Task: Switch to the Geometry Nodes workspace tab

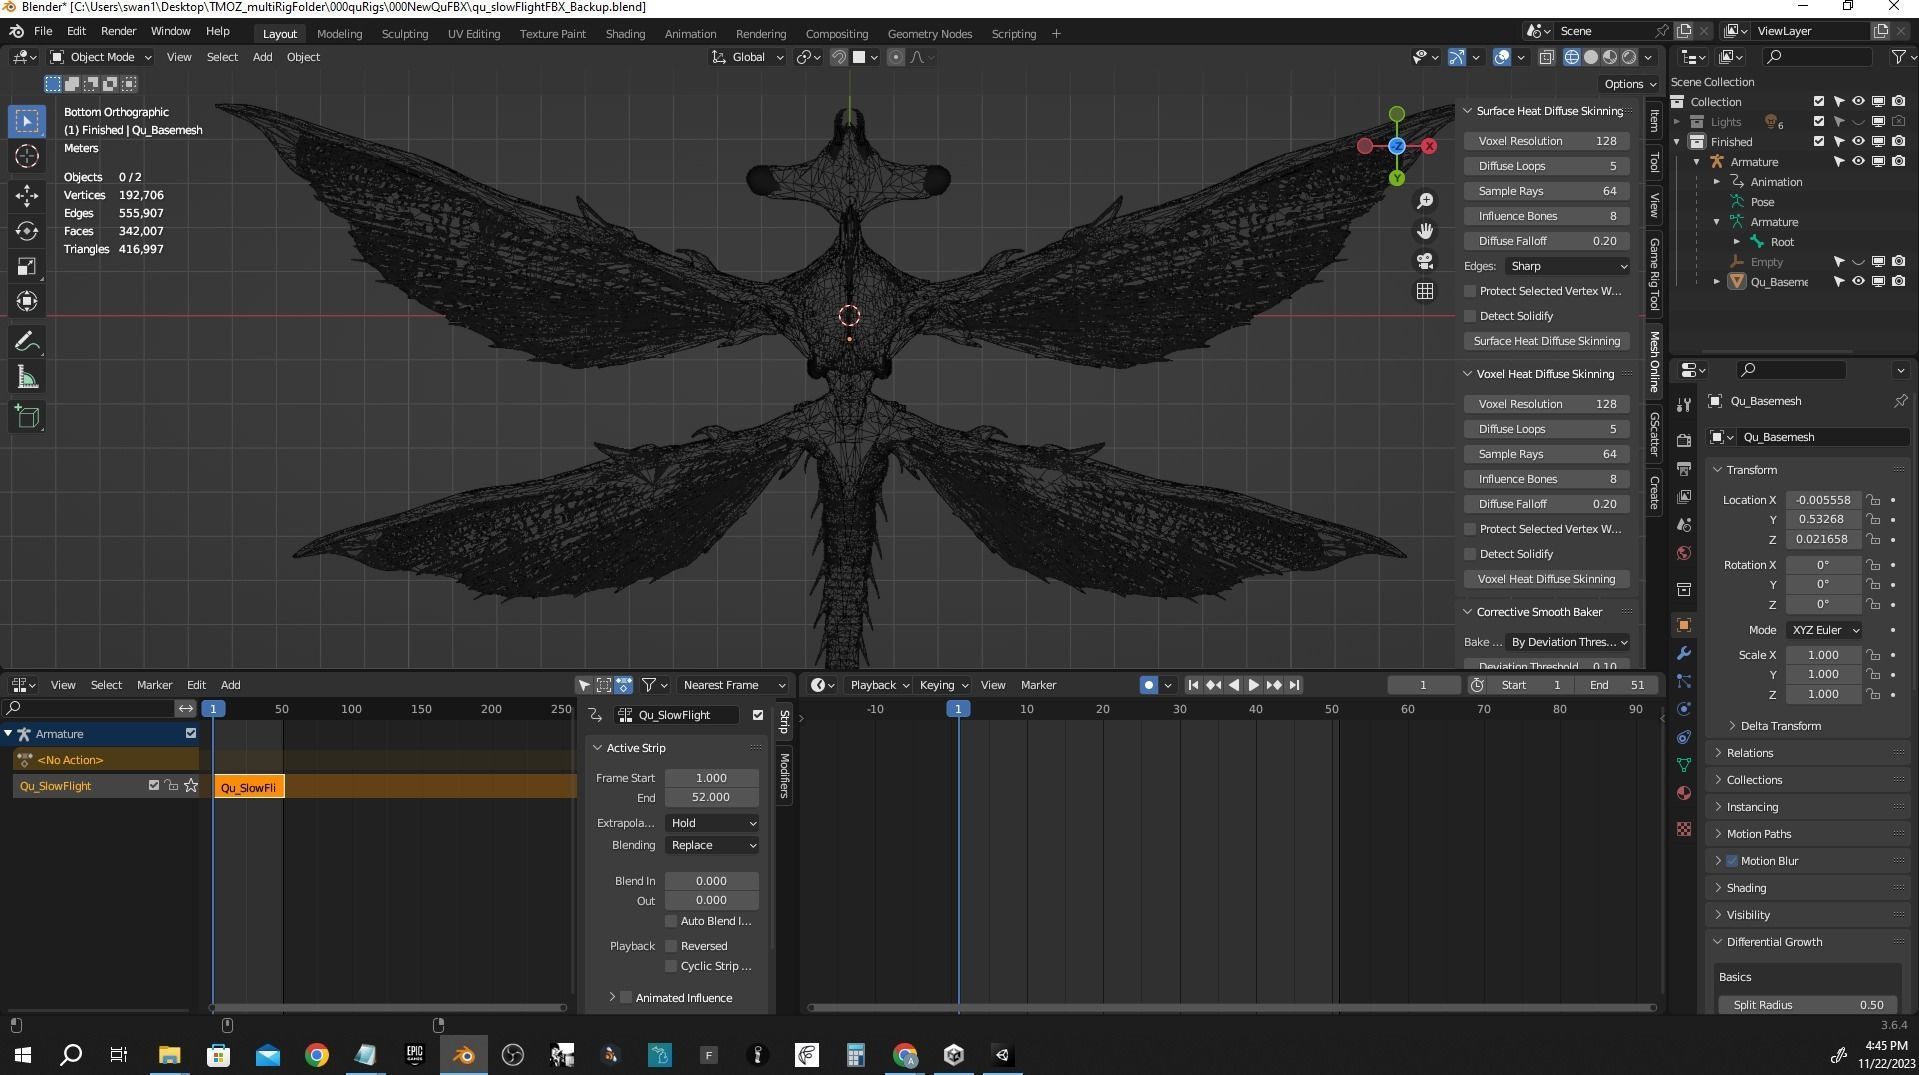Action: (x=930, y=33)
